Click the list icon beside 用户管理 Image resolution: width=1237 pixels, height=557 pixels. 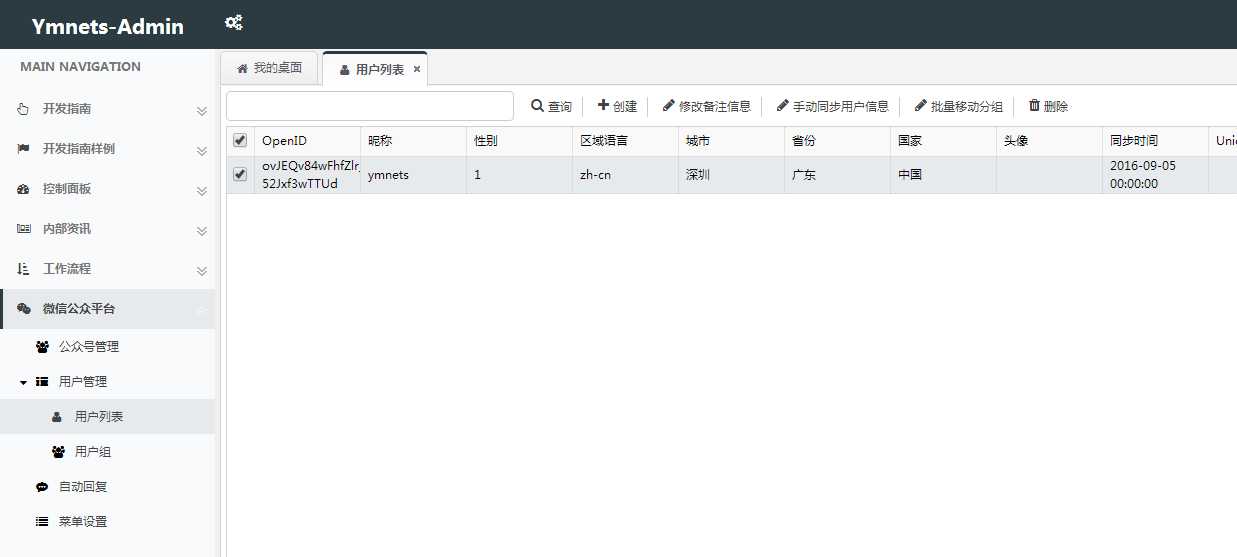tap(42, 382)
